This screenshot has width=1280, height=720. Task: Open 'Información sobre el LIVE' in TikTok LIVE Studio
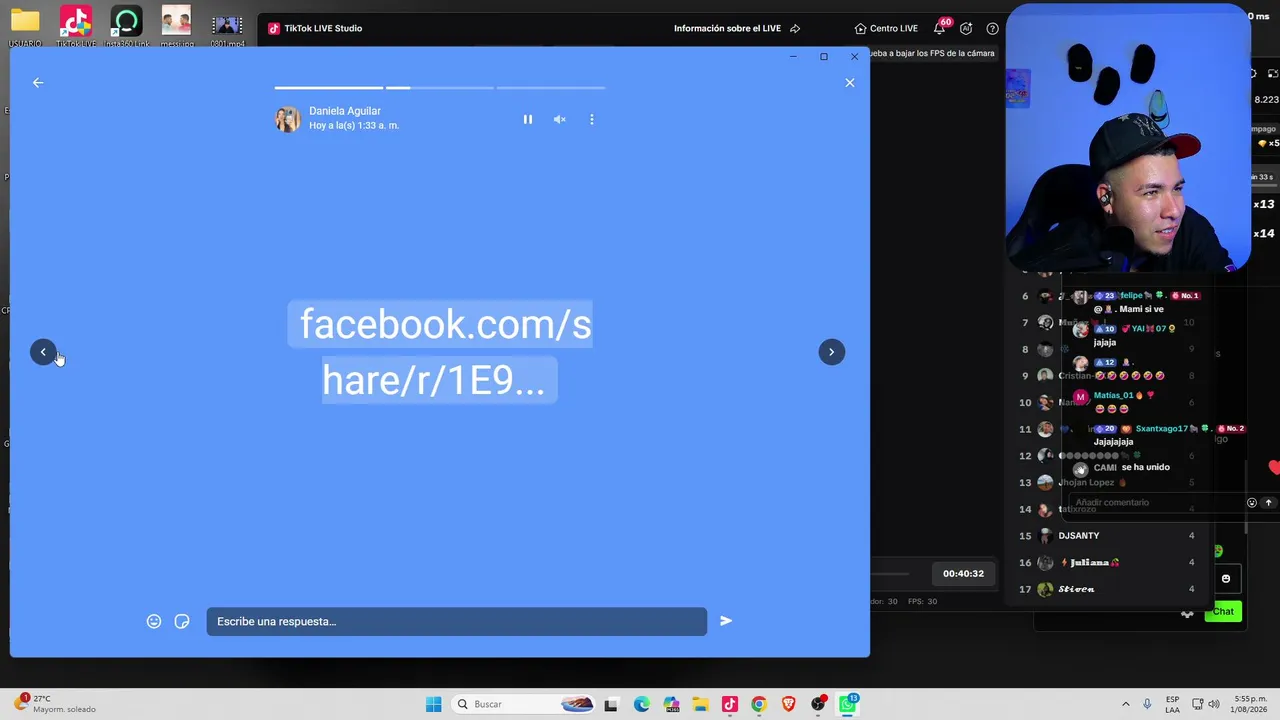(x=737, y=28)
